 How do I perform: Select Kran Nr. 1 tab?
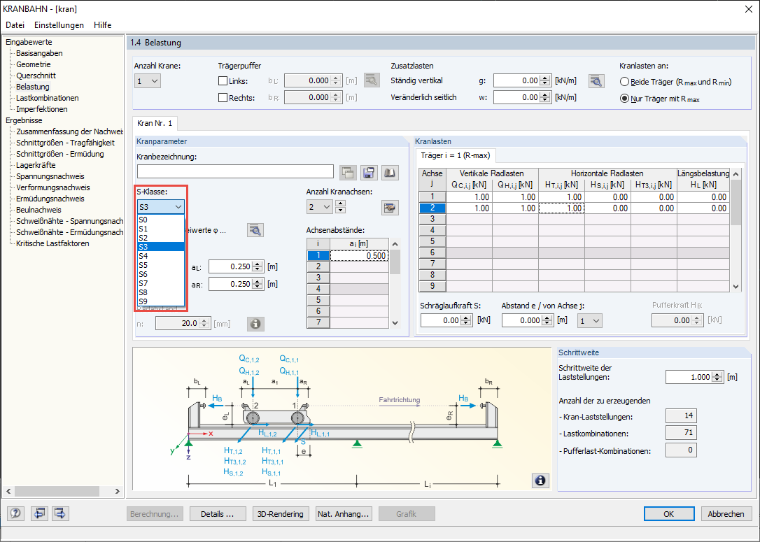click(155, 124)
